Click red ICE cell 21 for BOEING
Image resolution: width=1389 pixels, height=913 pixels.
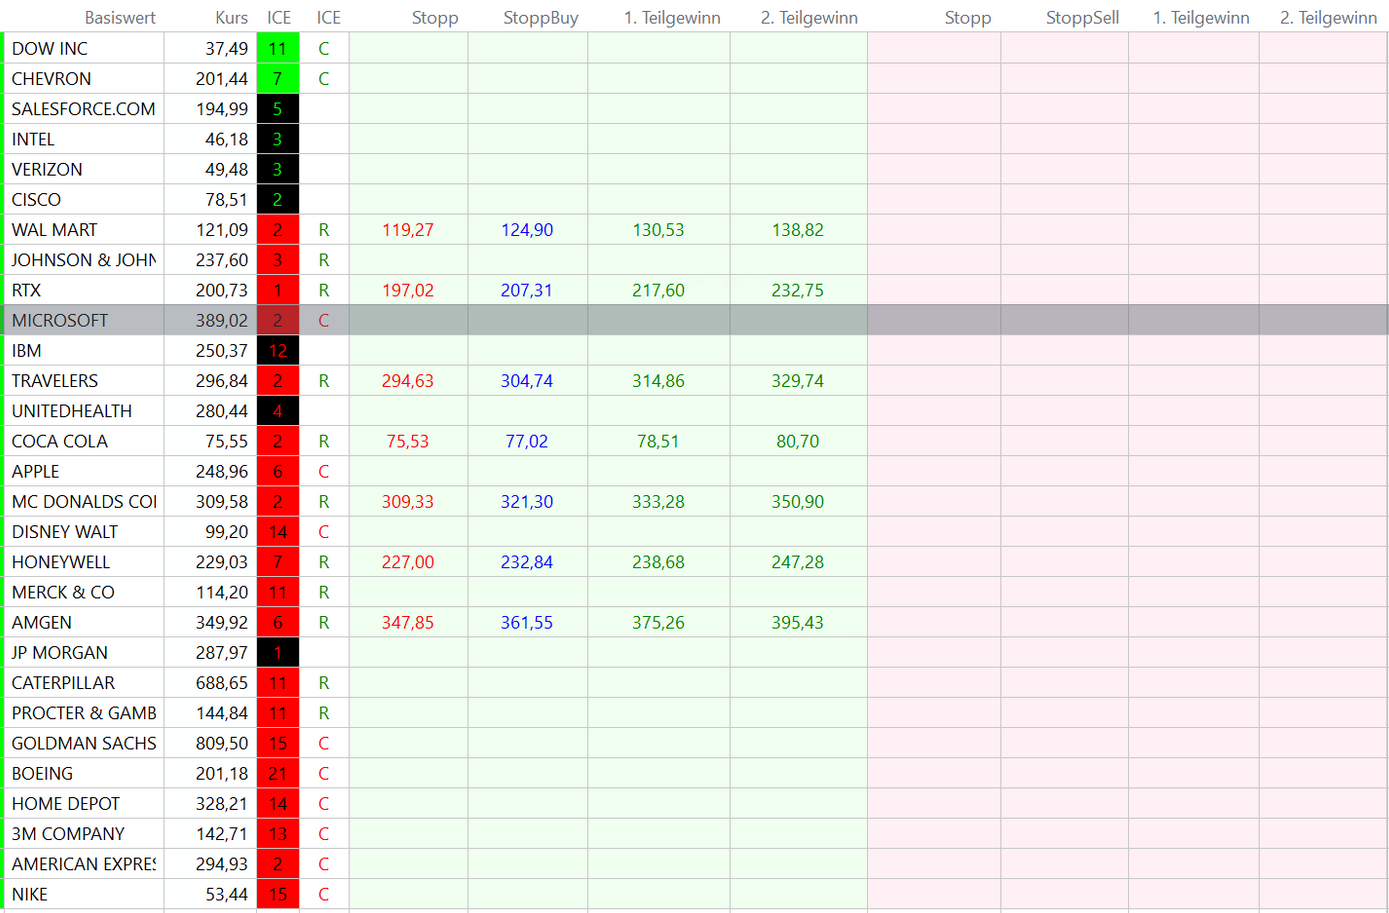click(x=278, y=773)
